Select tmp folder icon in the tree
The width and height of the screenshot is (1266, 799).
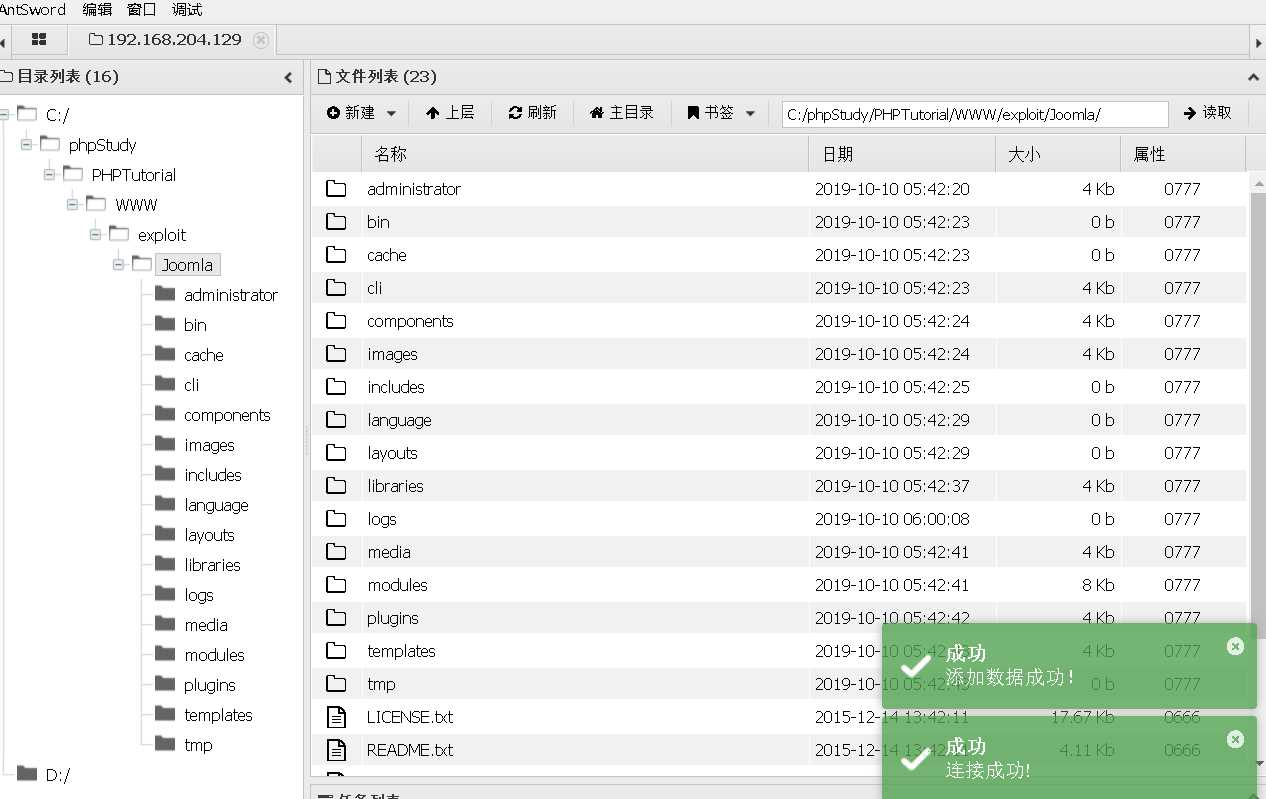[x=165, y=744]
